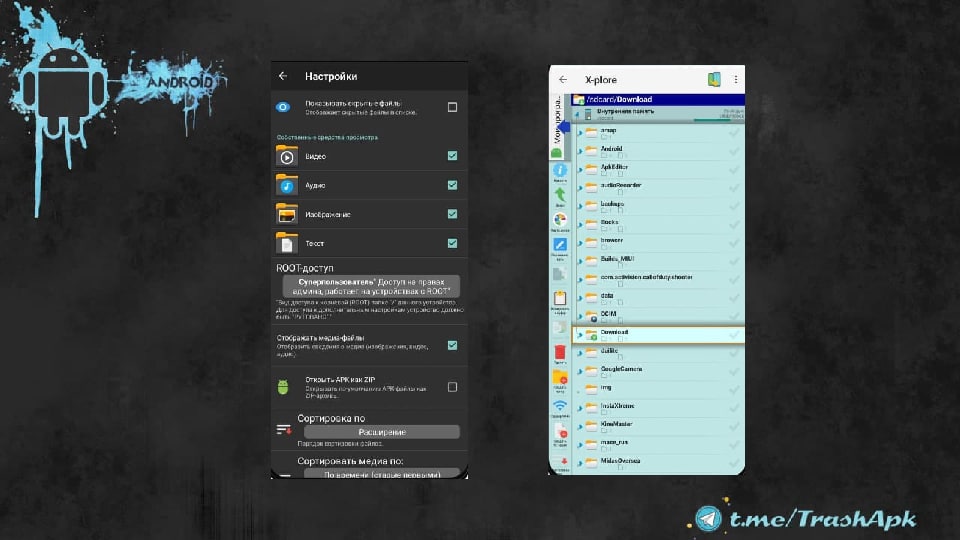Click the blue info sidebar icon

pyautogui.click(x=560, y=170)
